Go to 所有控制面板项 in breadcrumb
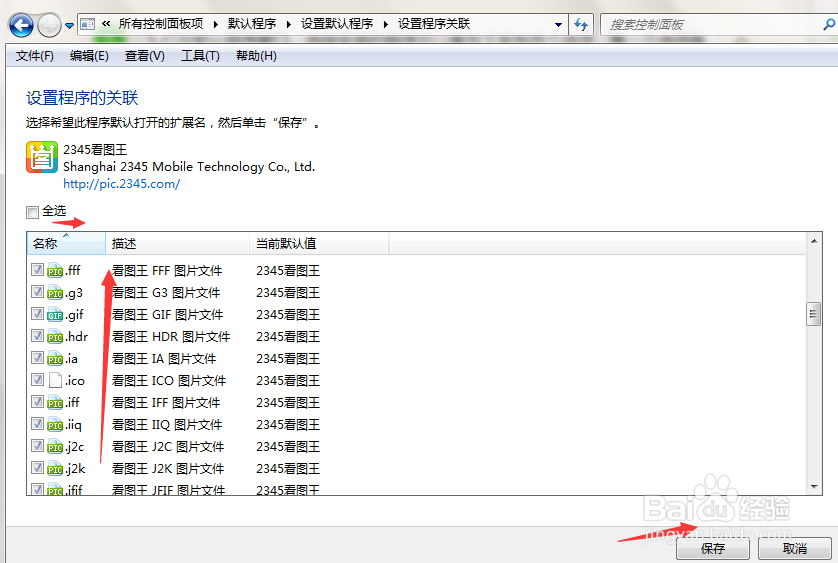The height and width of the screenshot is (563, 838). [x=161, y=24]
